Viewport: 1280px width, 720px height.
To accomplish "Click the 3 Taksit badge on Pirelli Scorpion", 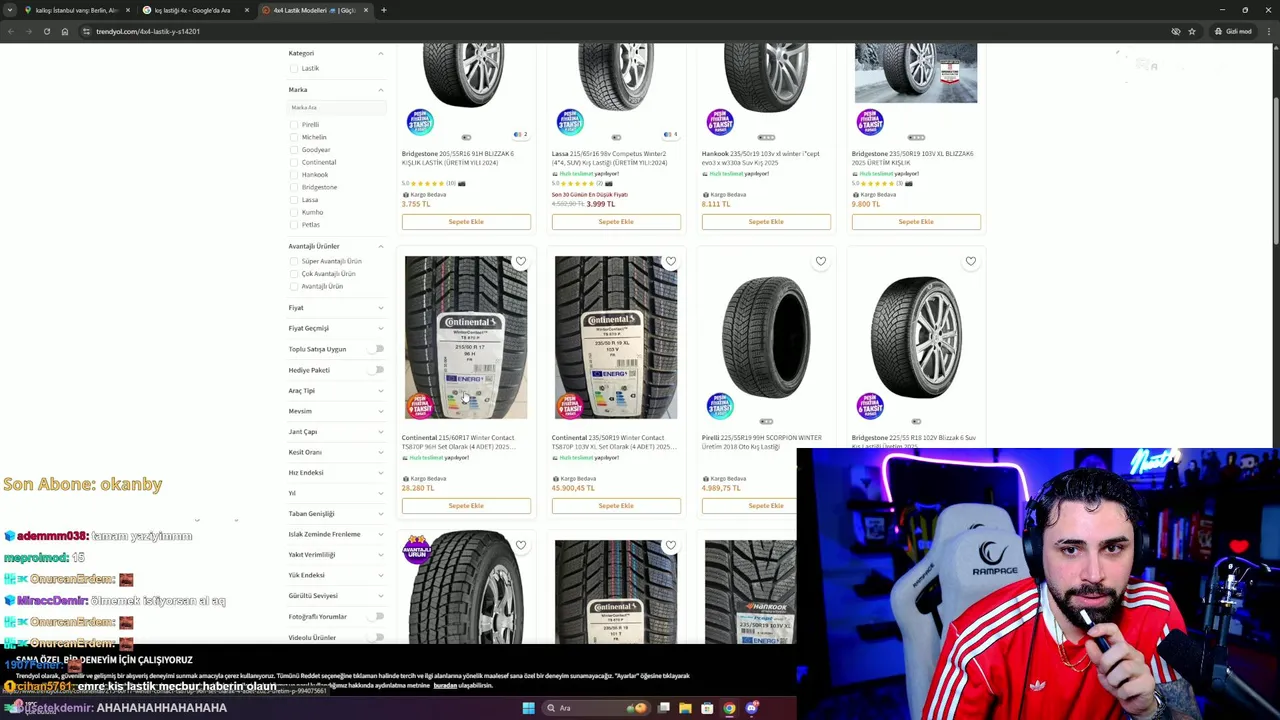I will (x=720, y=405).
